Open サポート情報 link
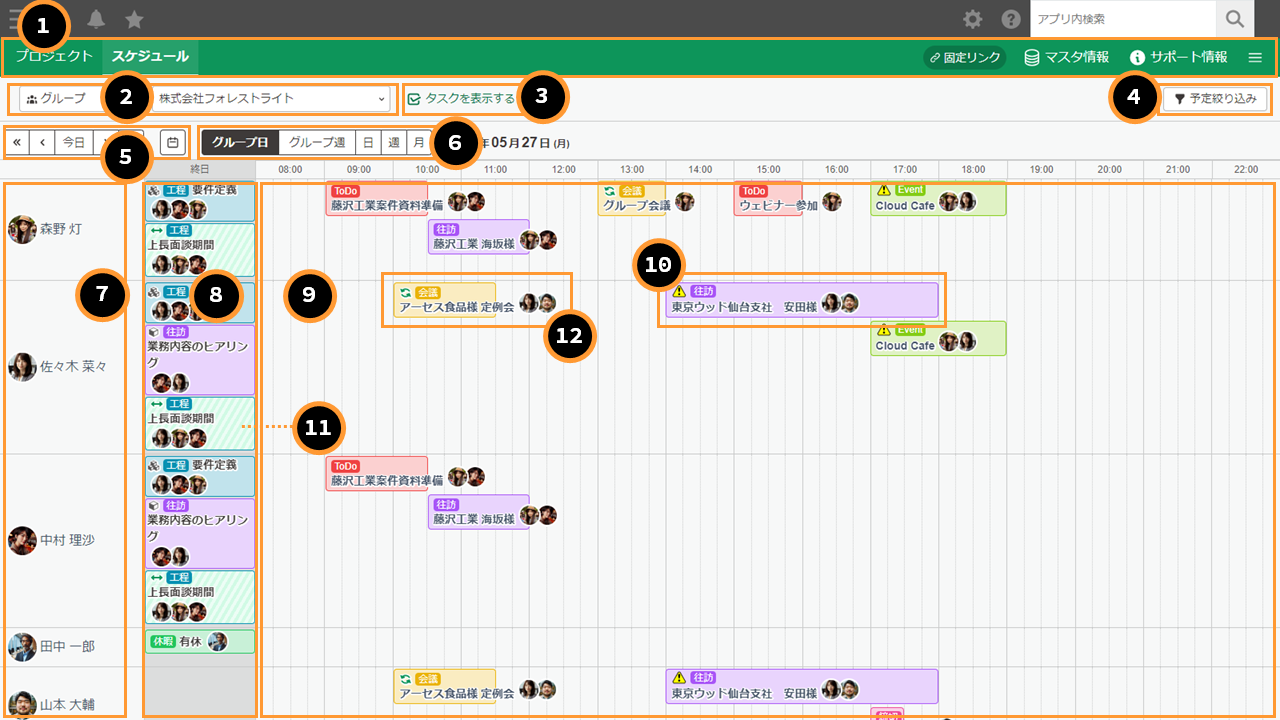This screenshot has height=720, width=1280. click(x=1178, y=57)
